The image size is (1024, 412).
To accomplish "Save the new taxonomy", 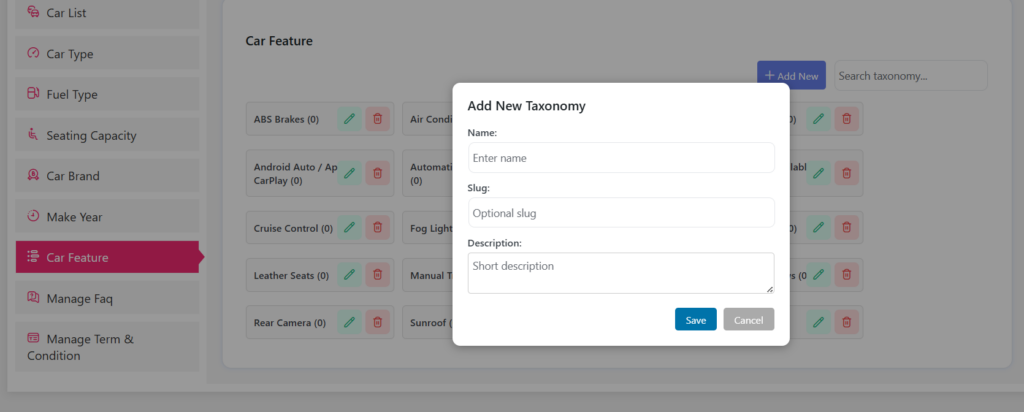I will click(x=696, y=319).
